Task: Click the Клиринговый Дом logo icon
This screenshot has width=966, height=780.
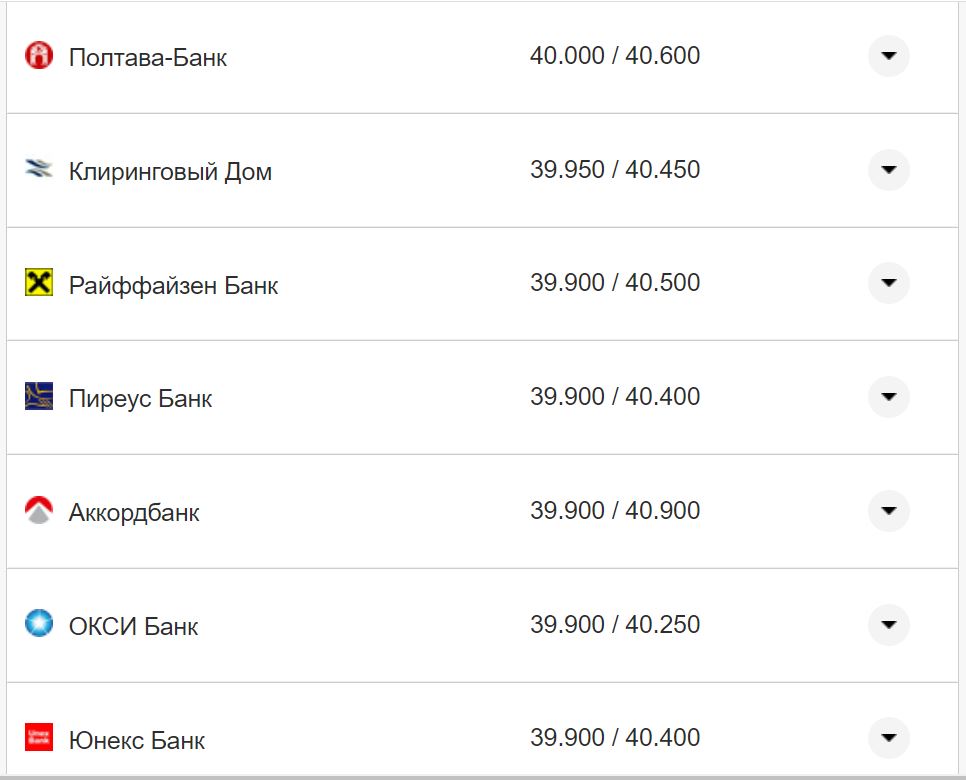Action: point(38,170)
